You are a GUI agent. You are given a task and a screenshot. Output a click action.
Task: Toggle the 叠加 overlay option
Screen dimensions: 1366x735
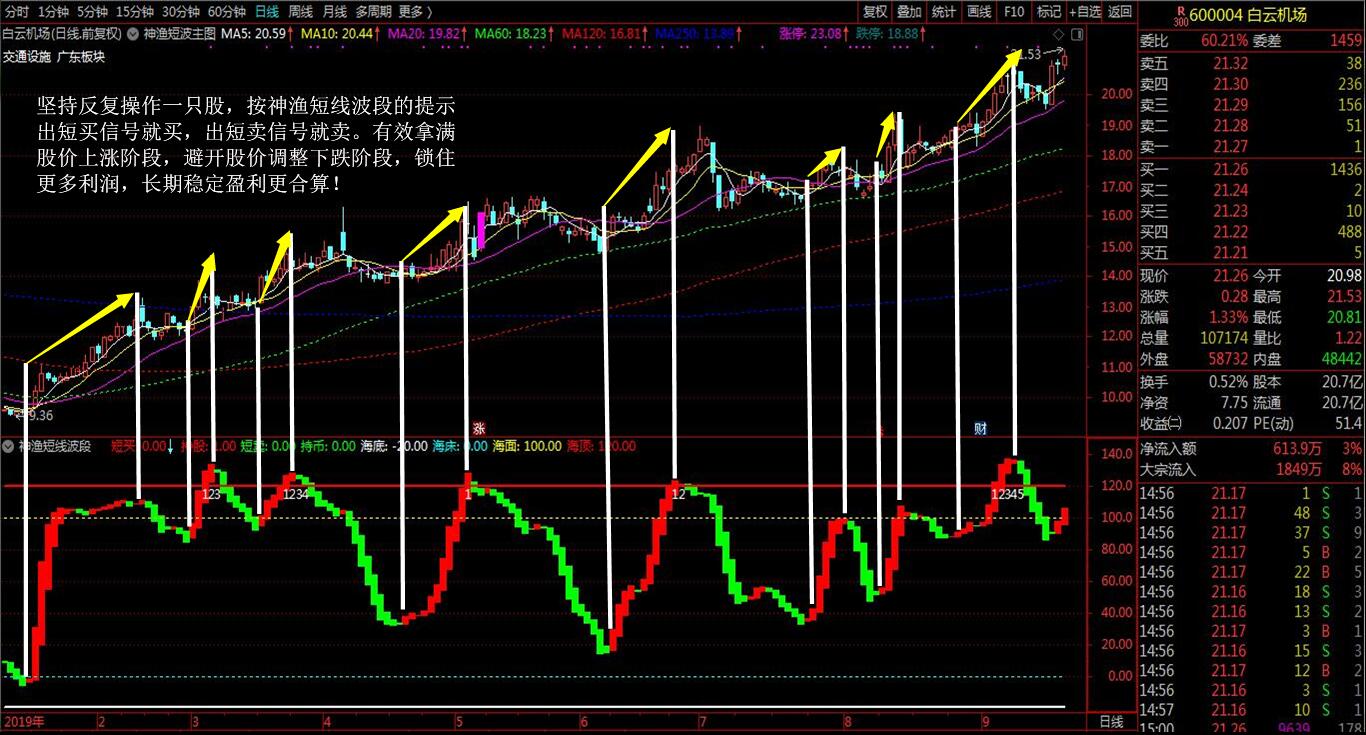tap(909, 11)
